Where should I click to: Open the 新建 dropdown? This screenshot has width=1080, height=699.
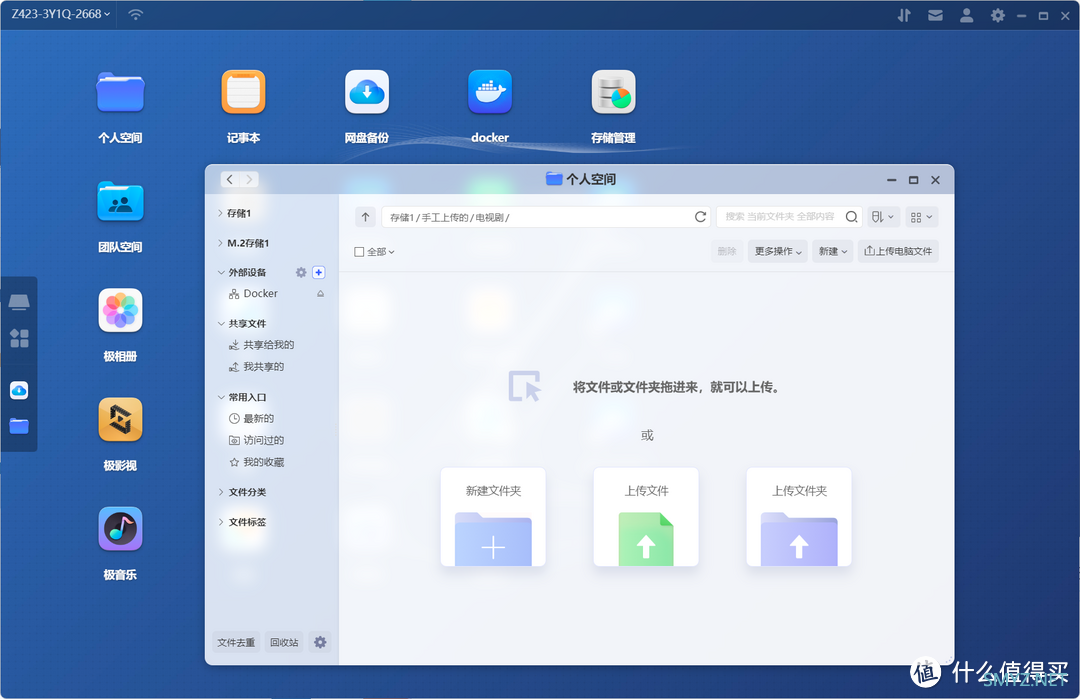pyautogui.click(x=833, y=251)
